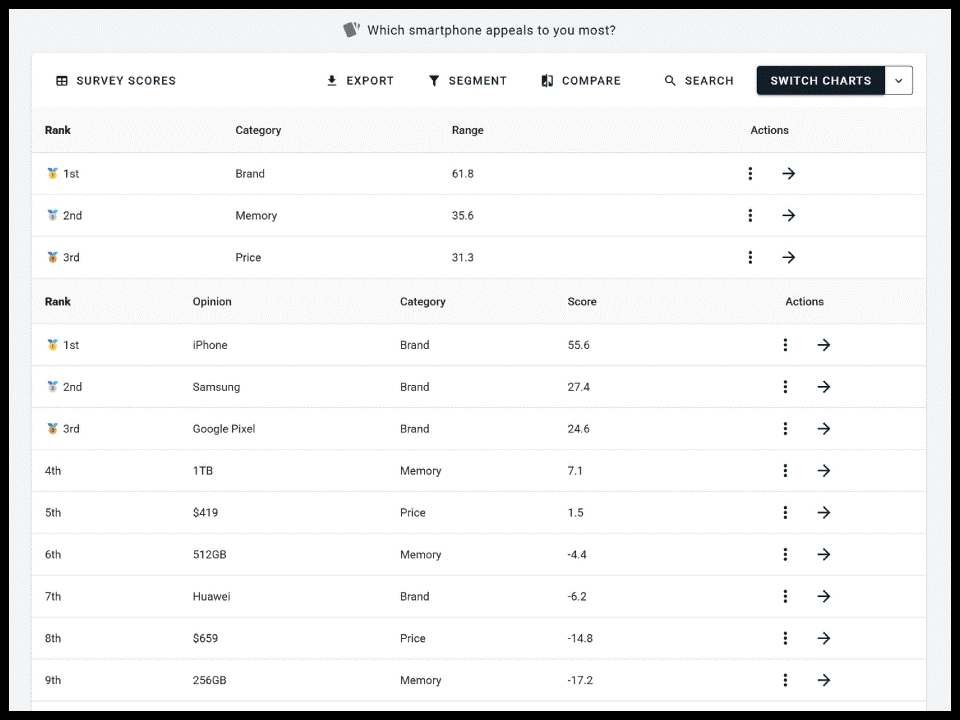Select the Huawei opinion cell
The width and height of the screenshot is (960, 720).
(211, 596)
